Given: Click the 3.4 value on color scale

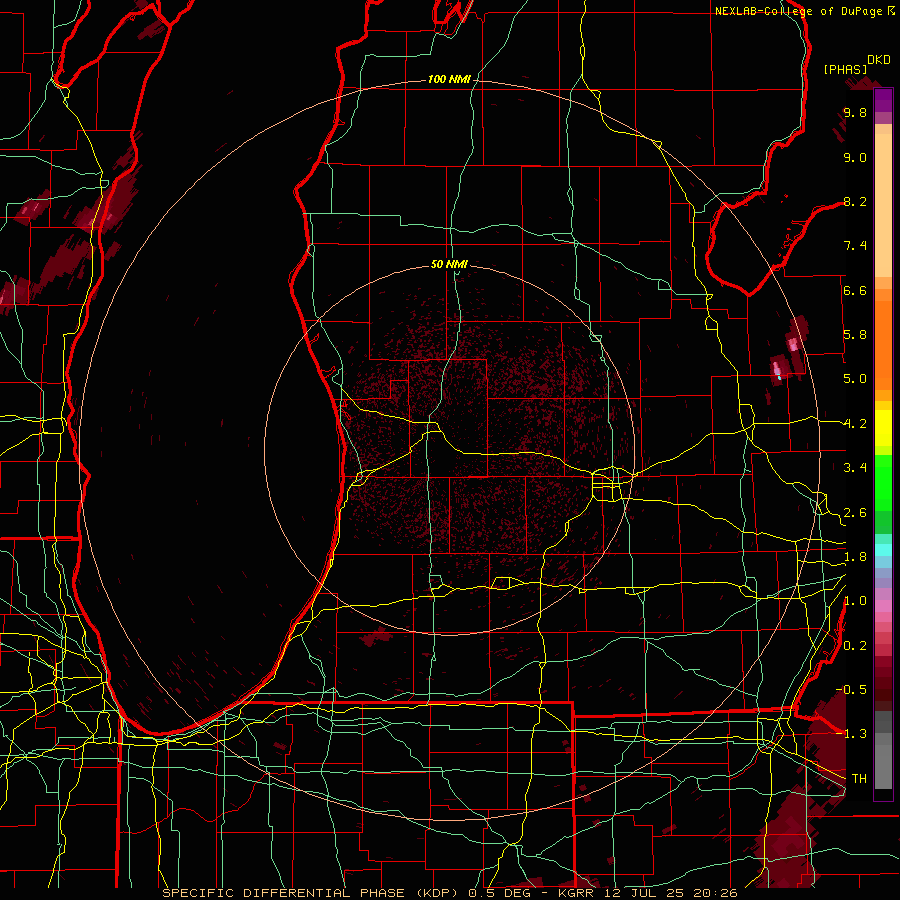Looking at the screenshot, I should click(x=855, y=468).
